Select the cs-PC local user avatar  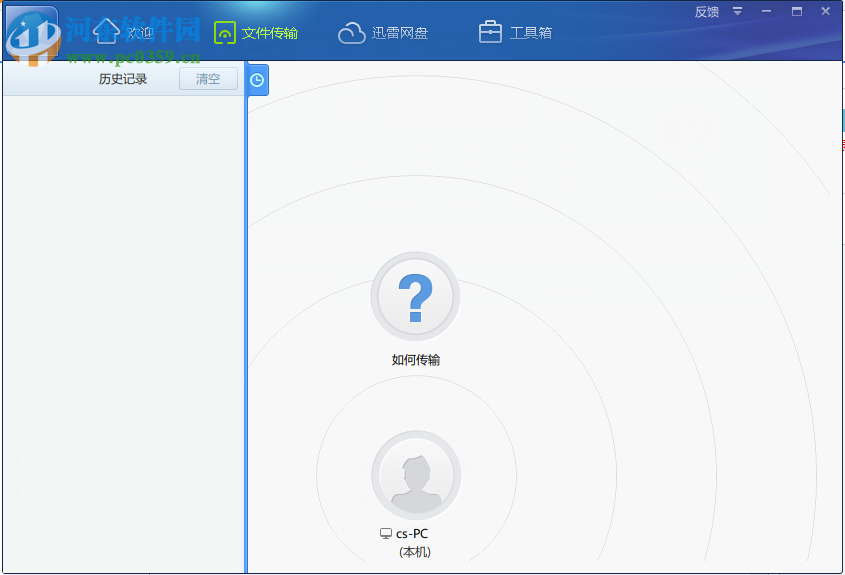(415, 475)
